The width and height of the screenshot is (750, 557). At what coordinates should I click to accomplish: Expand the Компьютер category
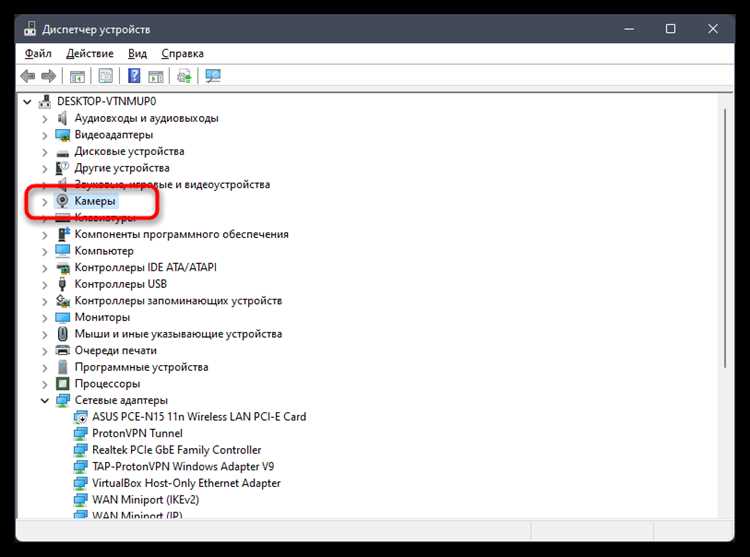[x=44, y=251]
